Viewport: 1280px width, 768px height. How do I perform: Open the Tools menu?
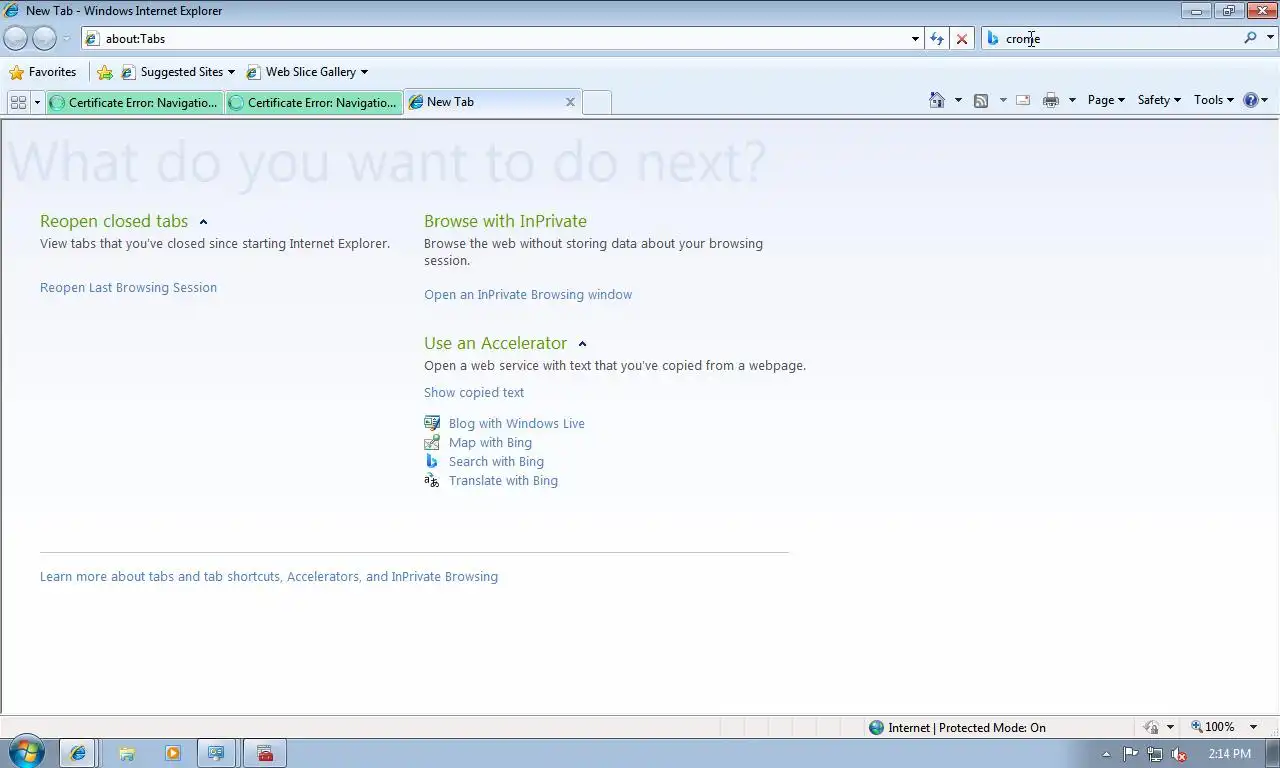(x=1213, y=100)
